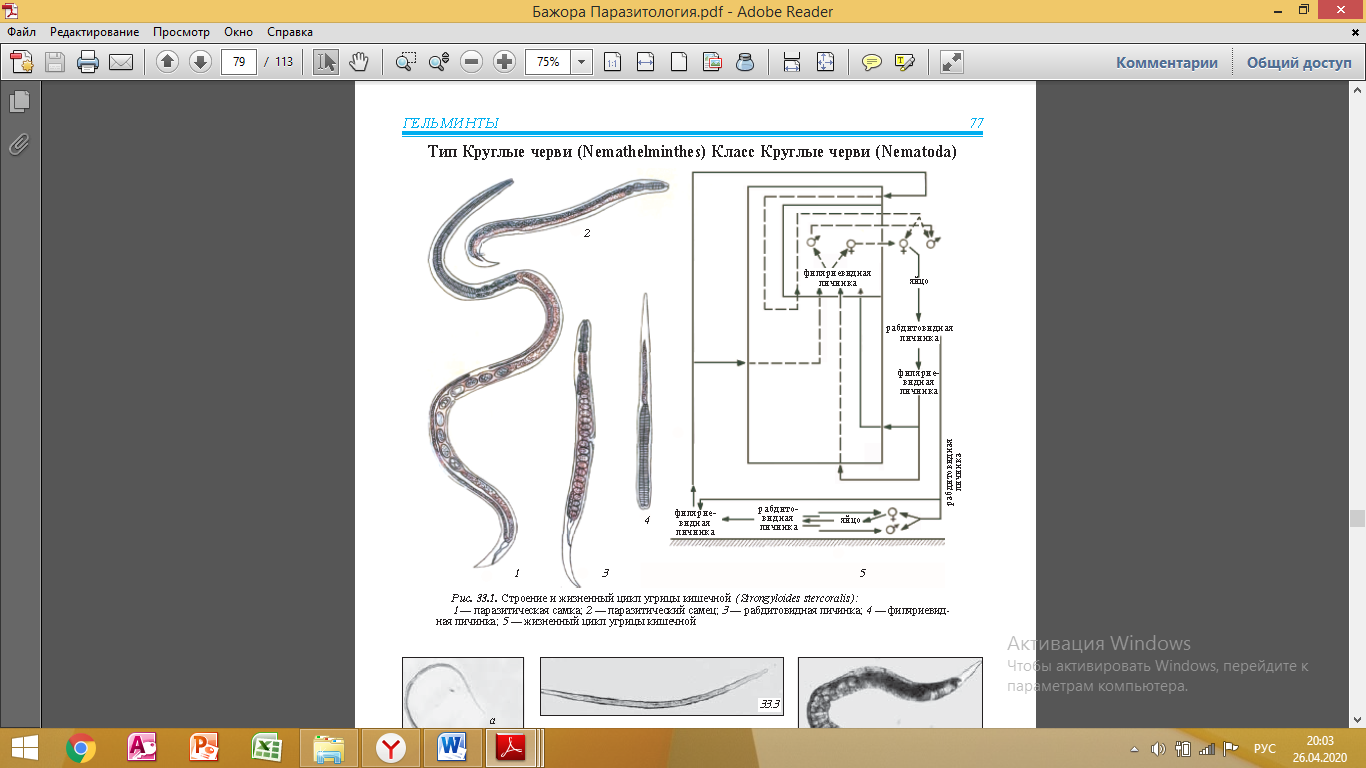This screenshot has width=1366, height=768.
Task: Click the Adobe Reader taskbar button
Action: click(514, 747)
